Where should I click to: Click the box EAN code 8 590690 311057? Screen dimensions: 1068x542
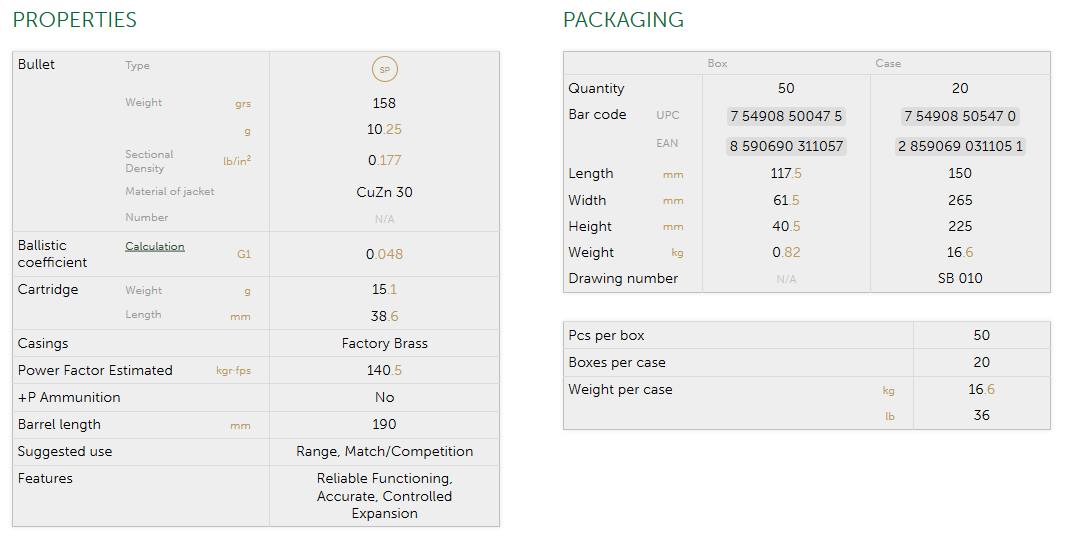coord(786,146)
